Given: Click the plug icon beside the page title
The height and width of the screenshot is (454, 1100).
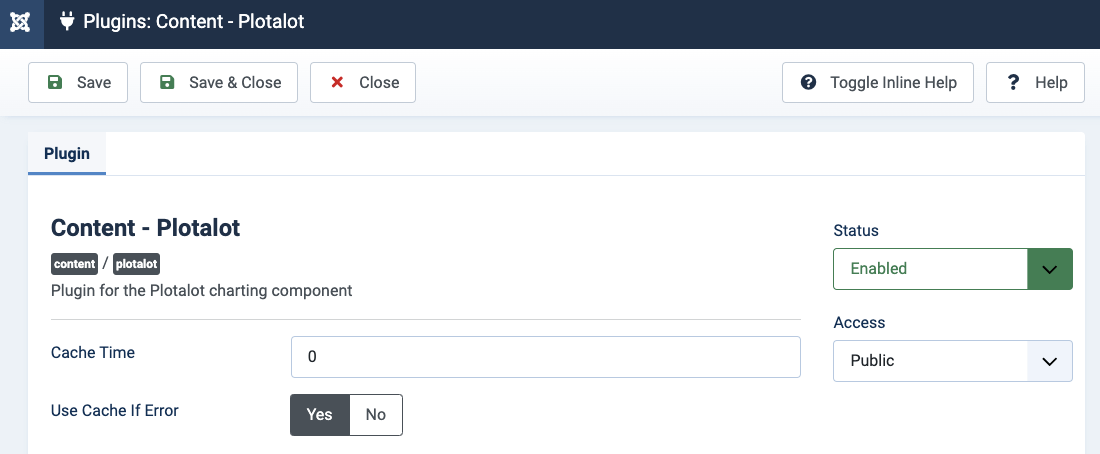Looking at the screenshot, I should [x=67, y=21].
